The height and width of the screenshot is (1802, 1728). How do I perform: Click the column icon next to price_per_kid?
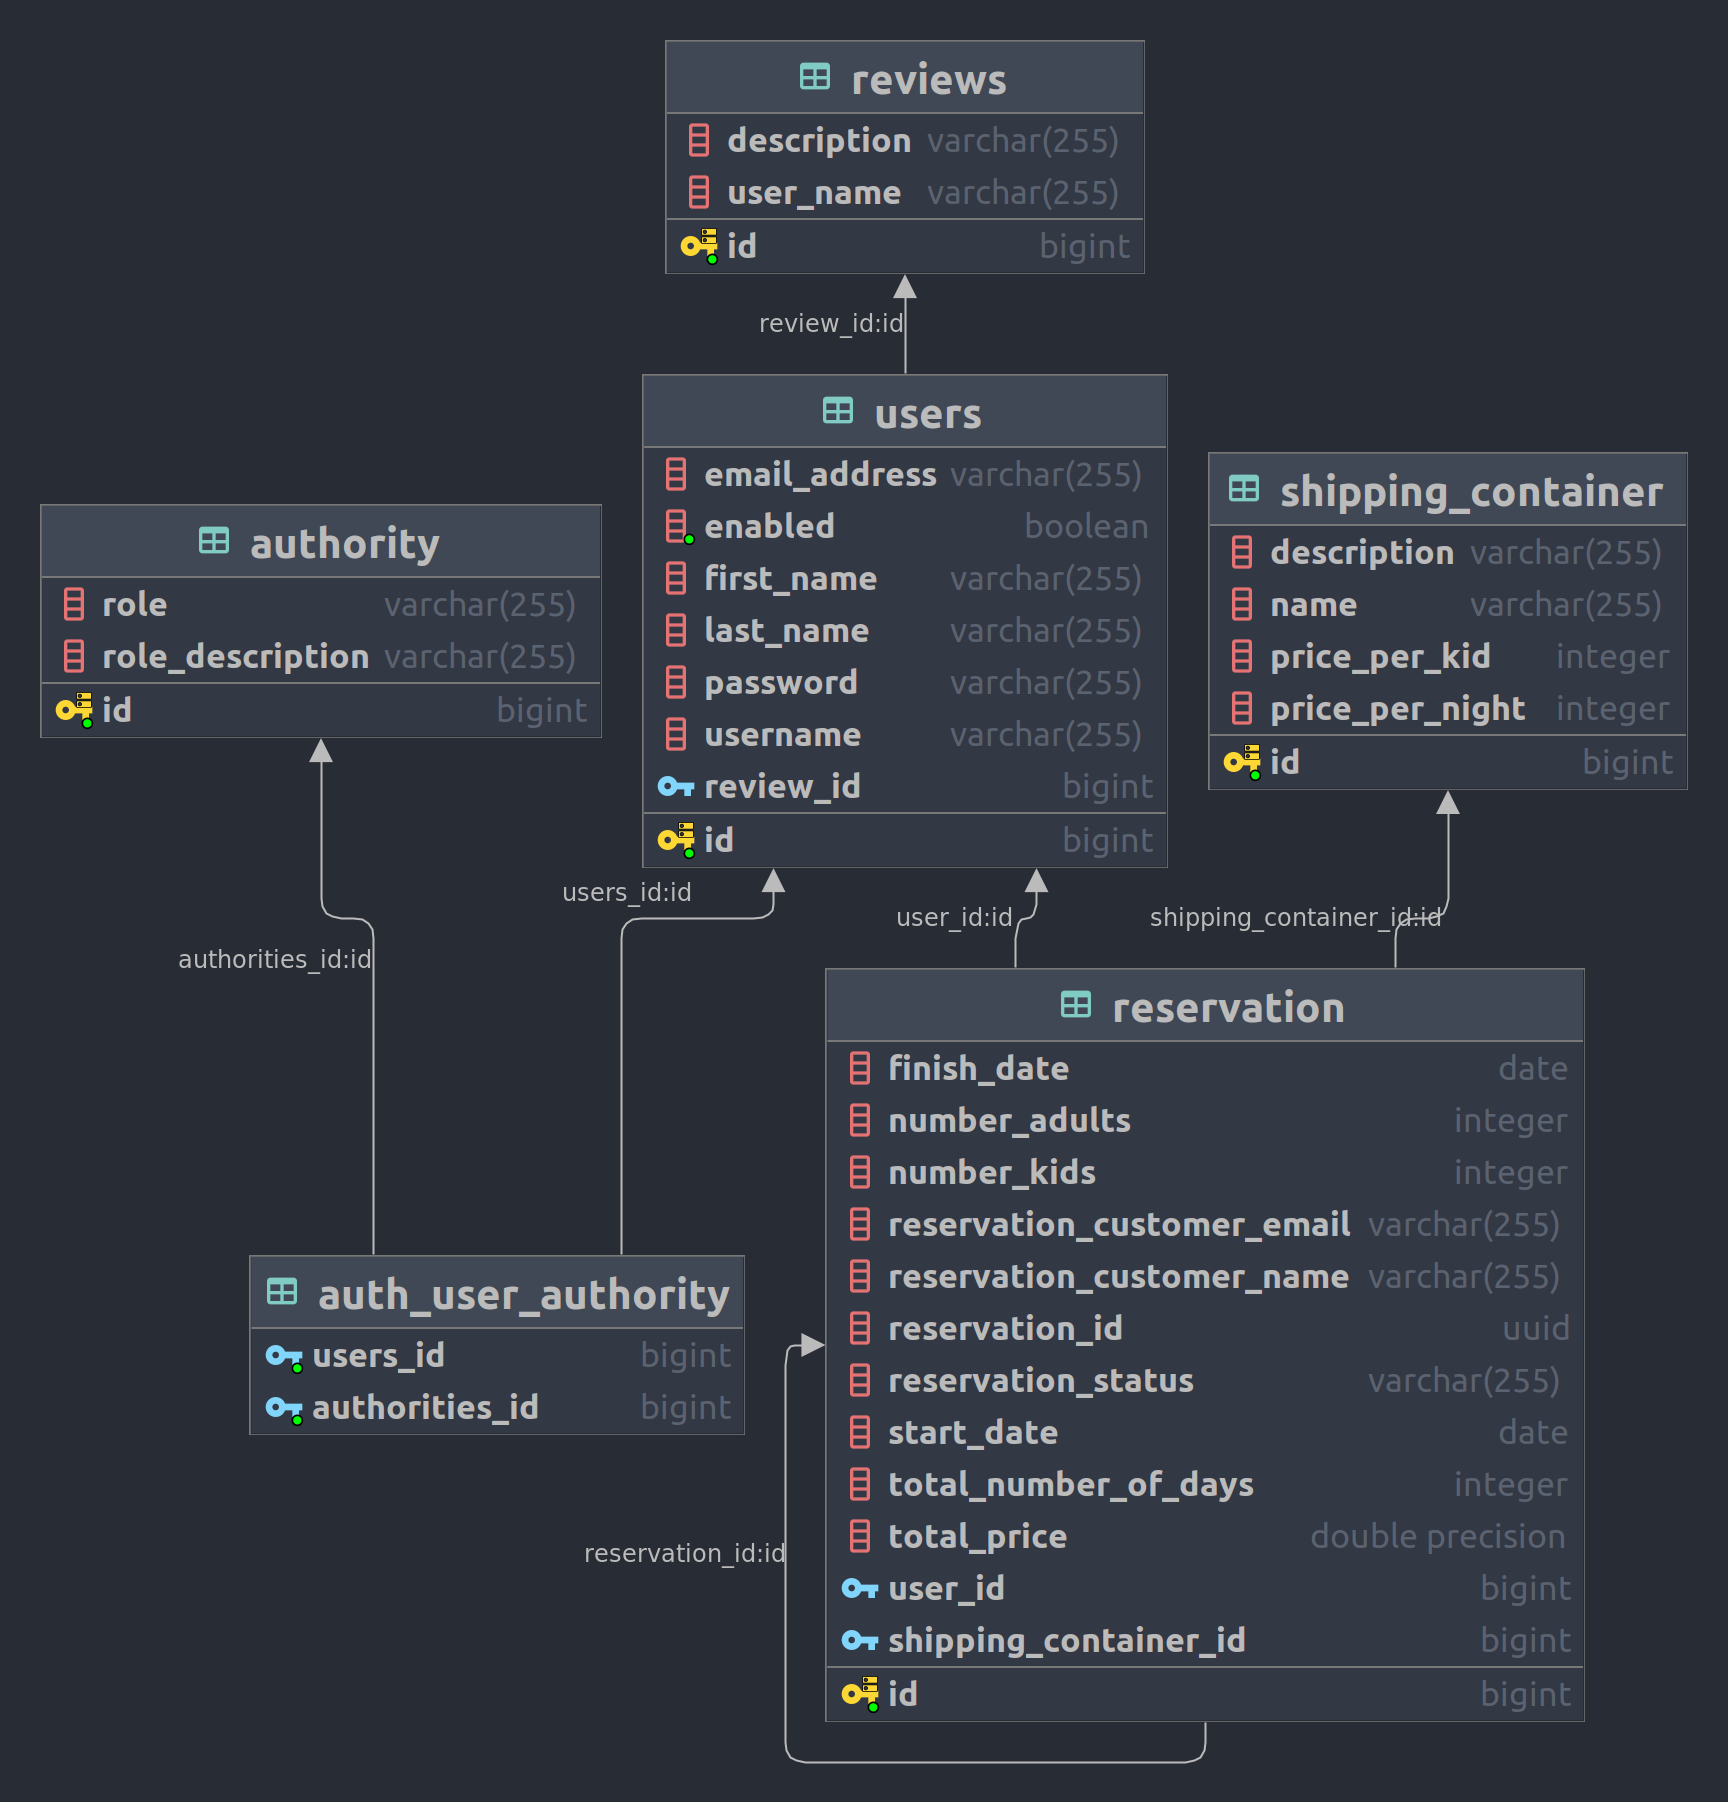[1242, 656]
